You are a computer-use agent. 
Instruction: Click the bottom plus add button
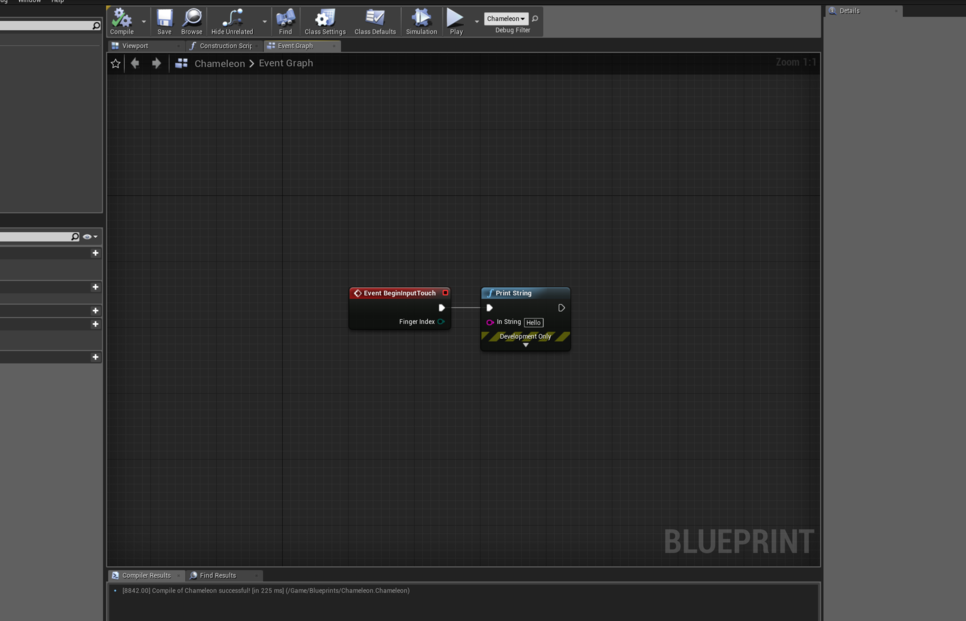point(95,357)
